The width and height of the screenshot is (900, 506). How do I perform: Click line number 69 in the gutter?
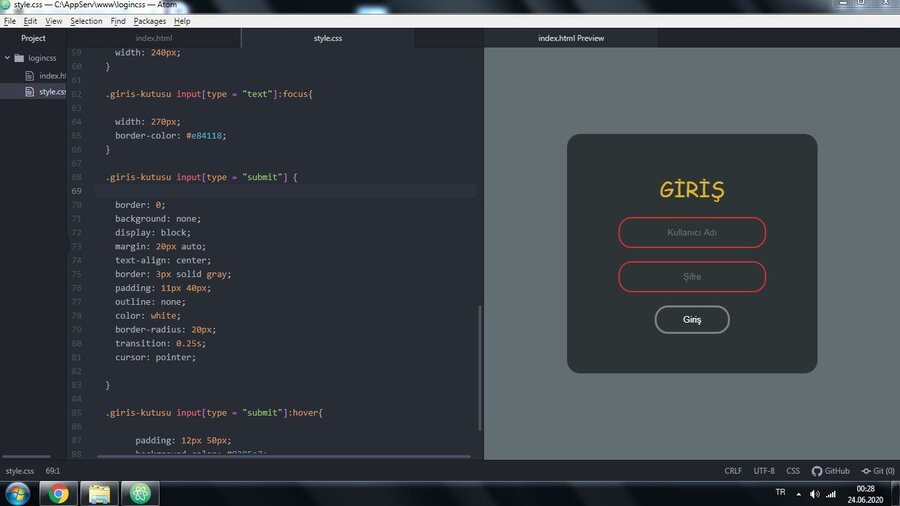(76, 191)
